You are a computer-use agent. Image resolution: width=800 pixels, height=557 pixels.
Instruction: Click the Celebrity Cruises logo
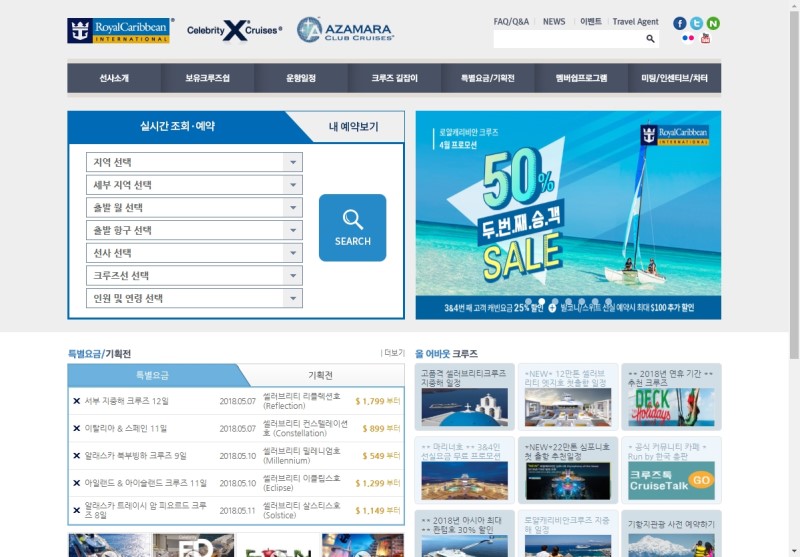click(x=234, y=31)
